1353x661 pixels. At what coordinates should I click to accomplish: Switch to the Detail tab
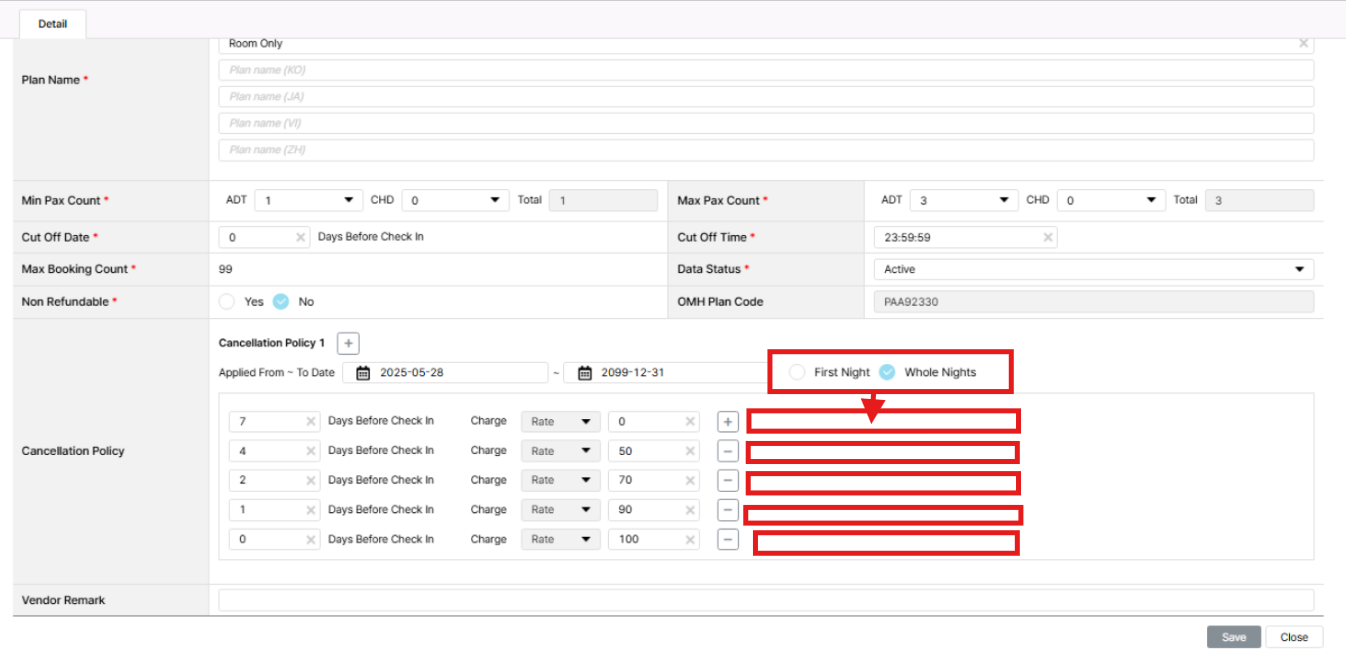click(x=53, y=24)
